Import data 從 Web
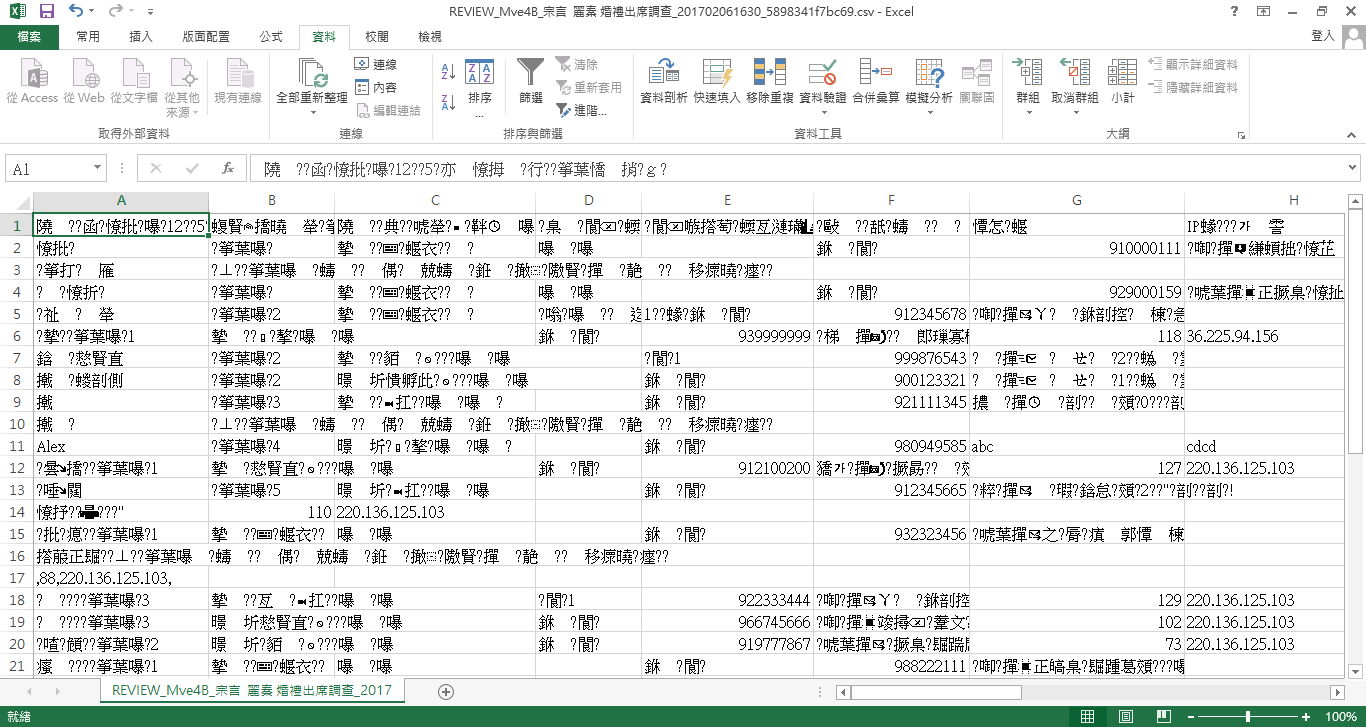 84,83
